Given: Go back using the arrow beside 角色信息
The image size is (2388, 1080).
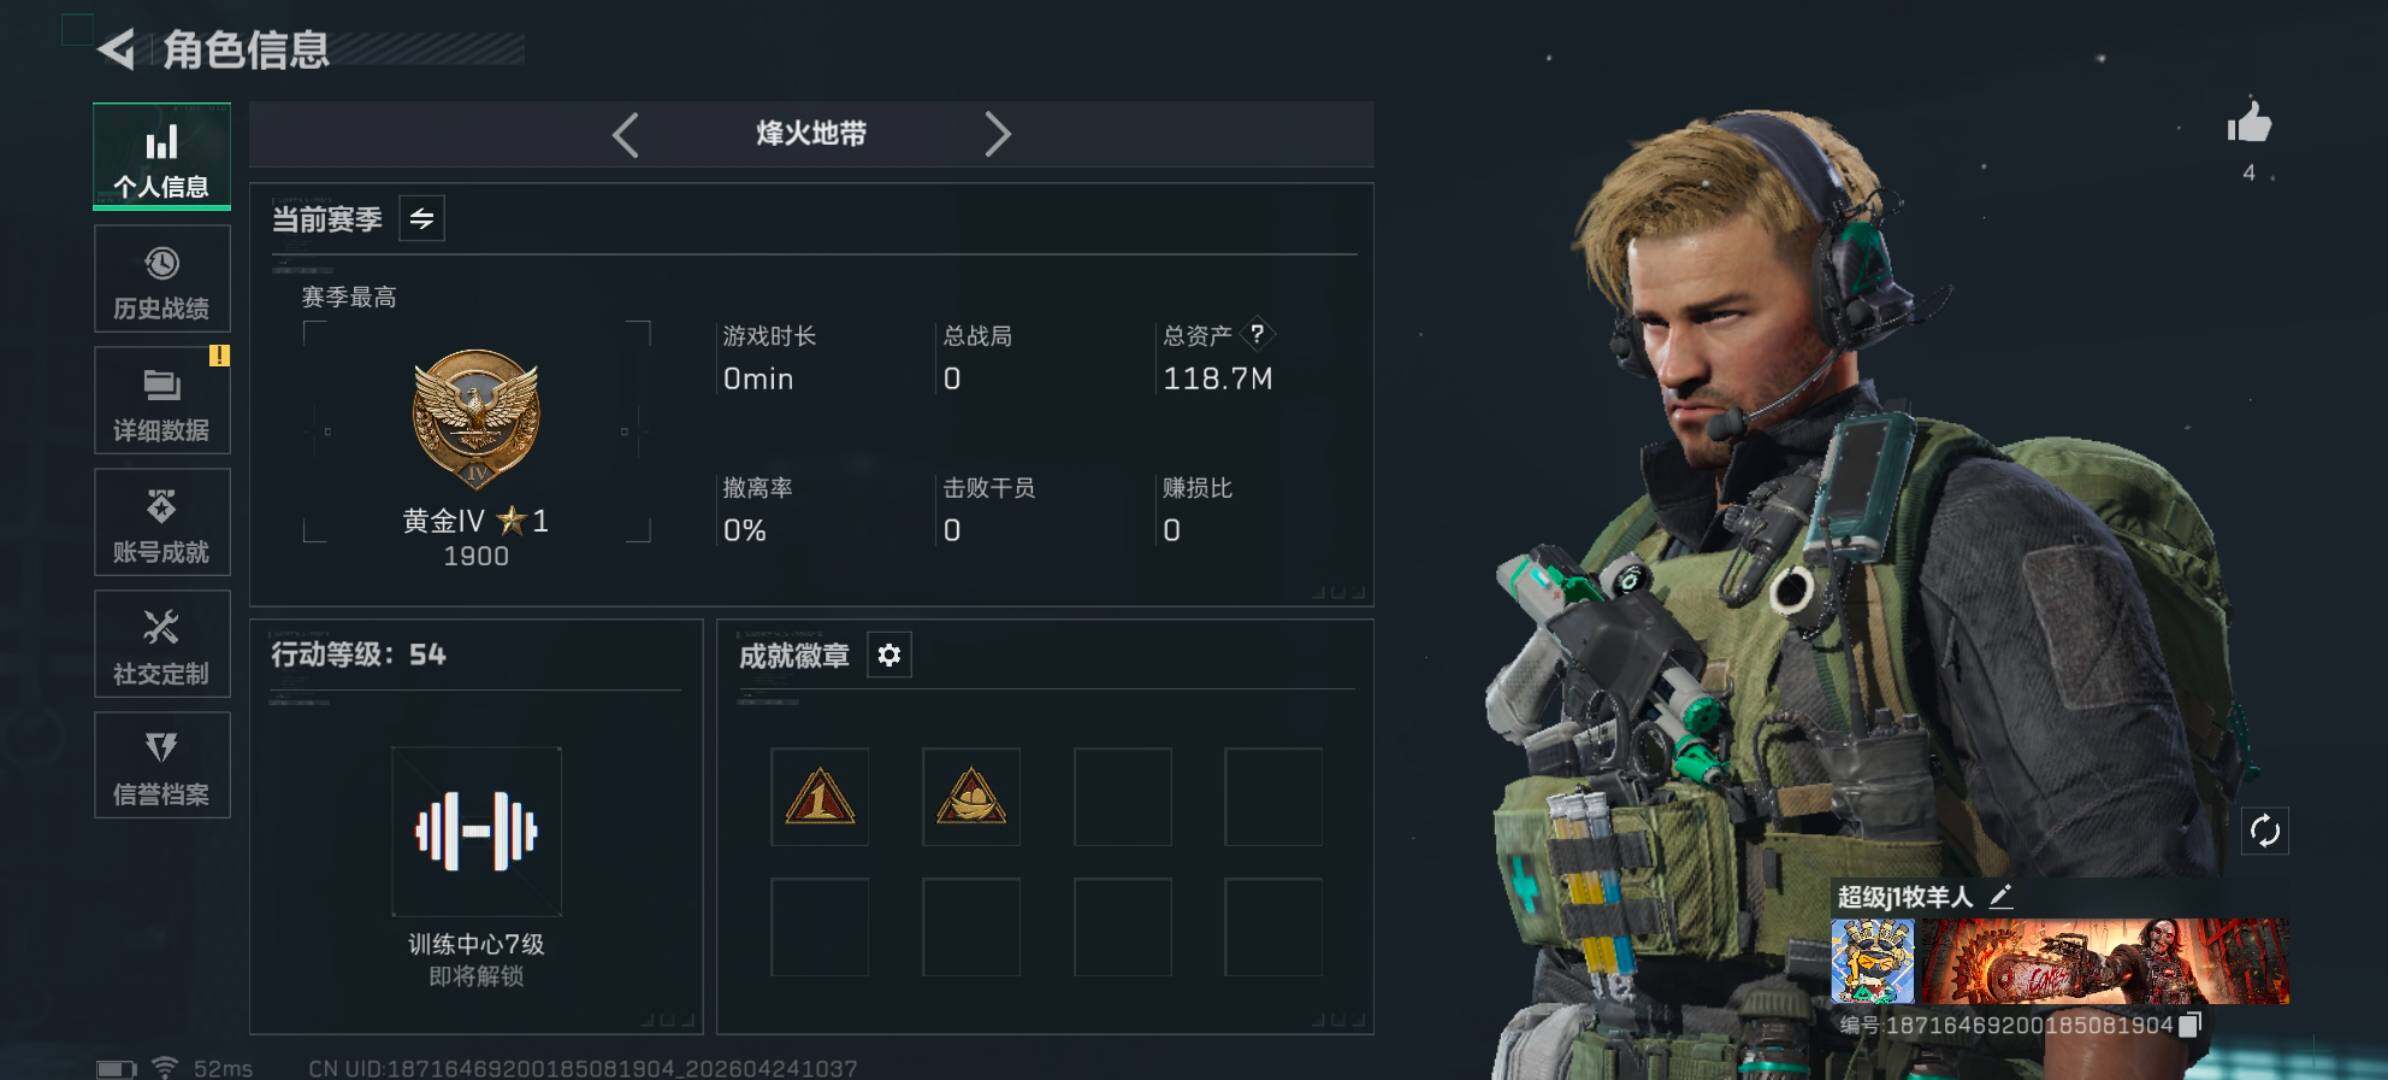Looking at the screenshot, I should (116, 49).
